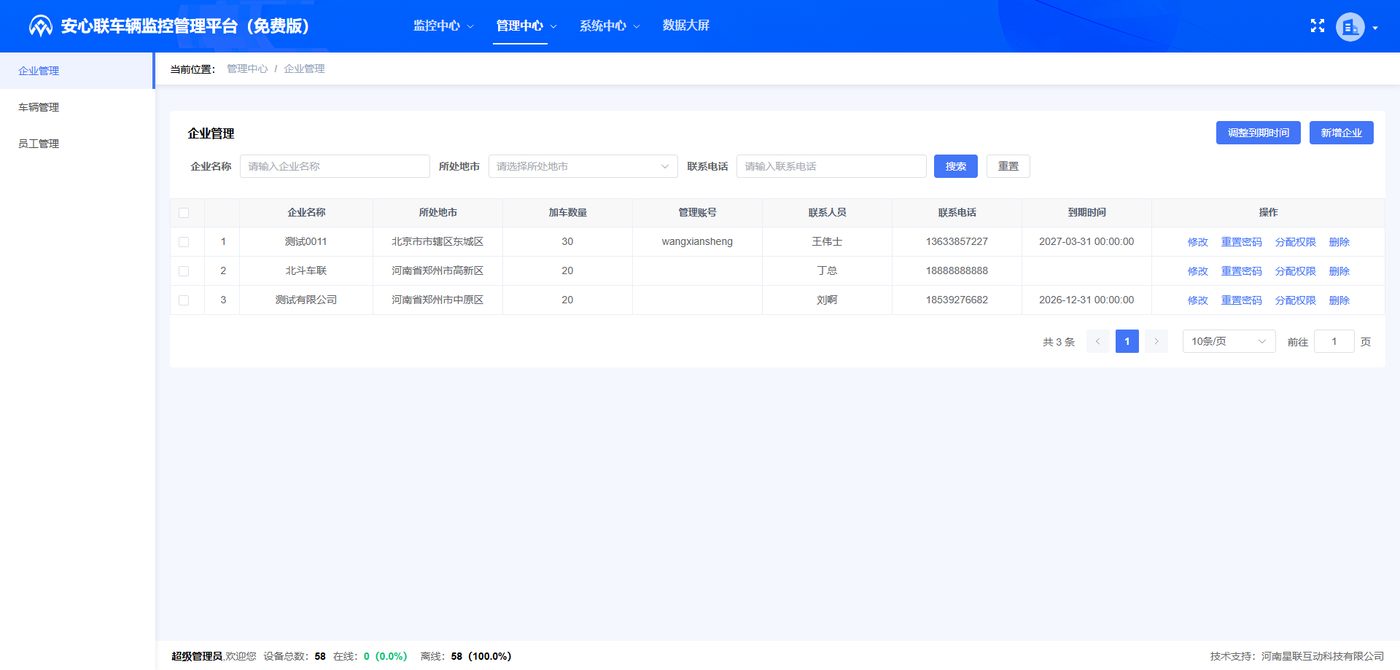Click 在线 0 (0.0%) status text
This screenshot has width=1400, height=670.
pyautogui.click(x=370, y=657)
